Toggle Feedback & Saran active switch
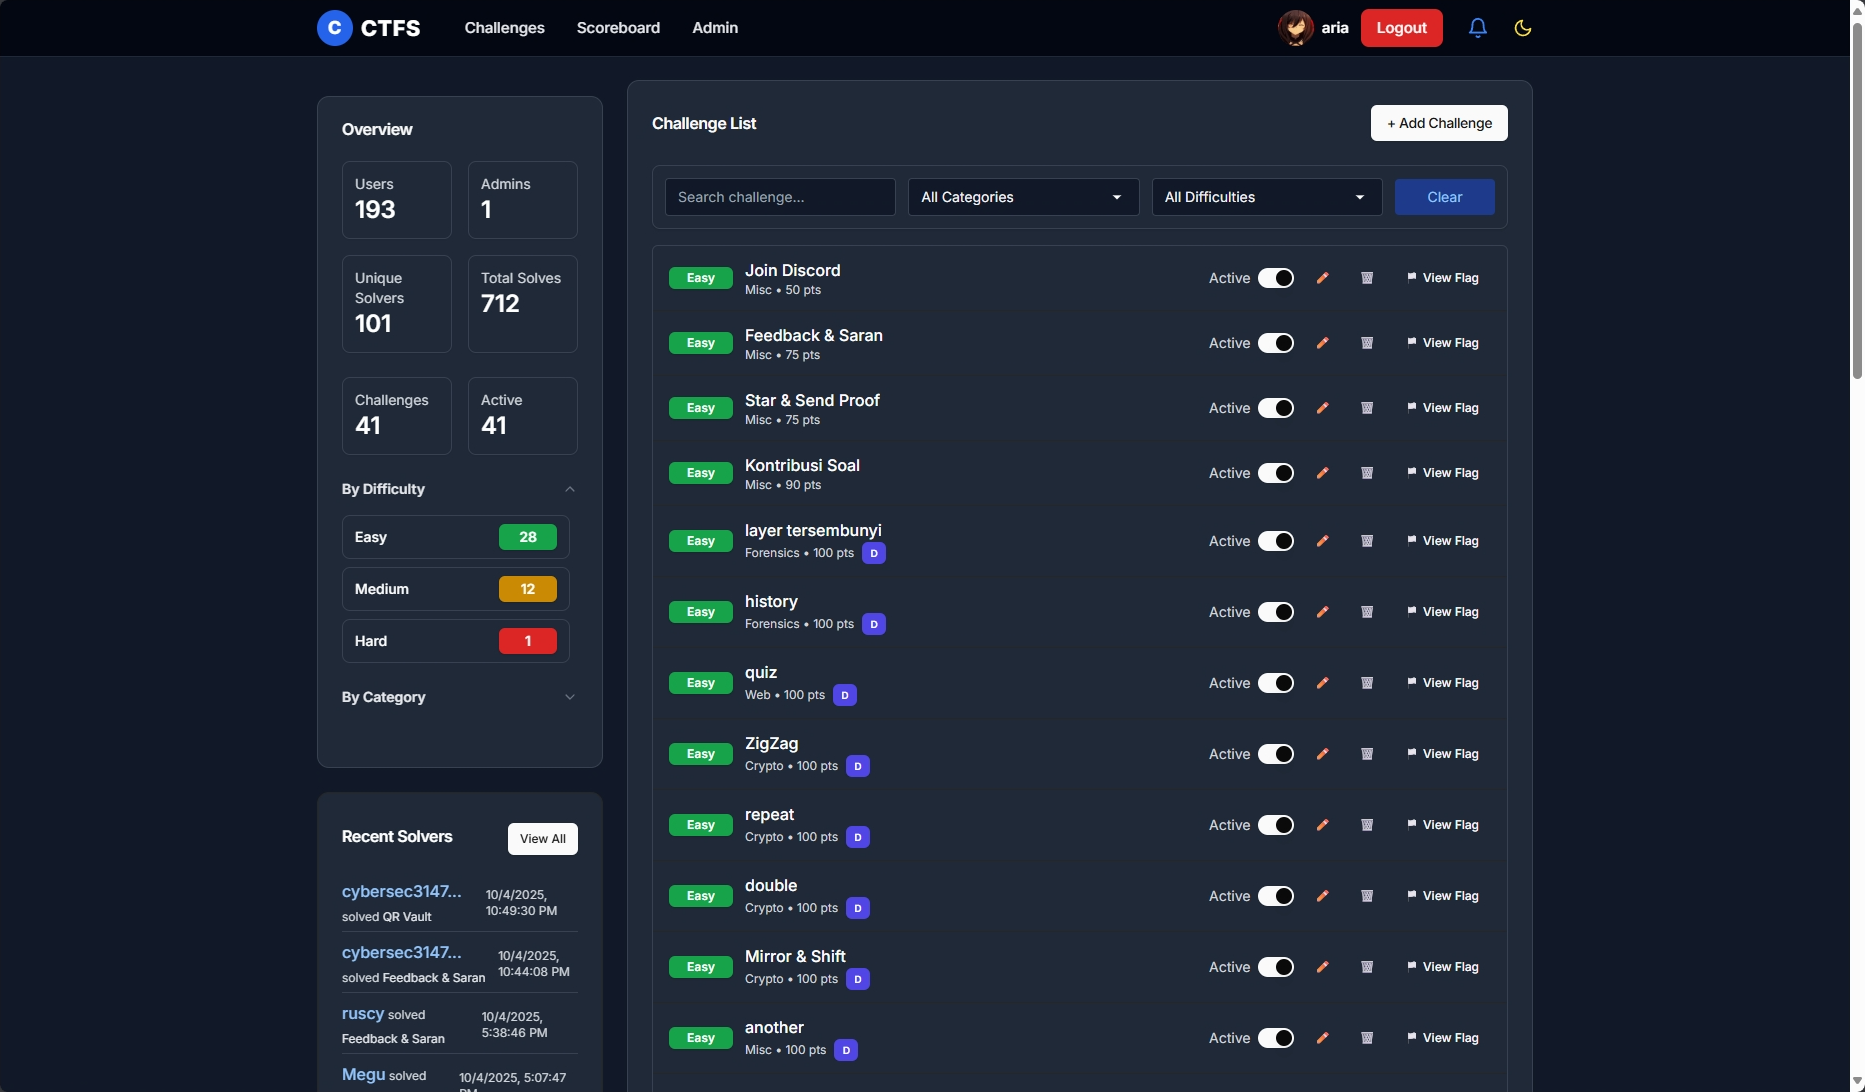 1276,343
